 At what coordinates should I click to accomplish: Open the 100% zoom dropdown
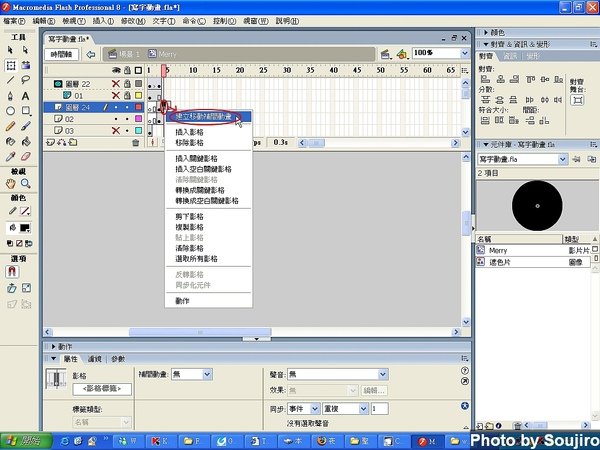pos(465,53)
